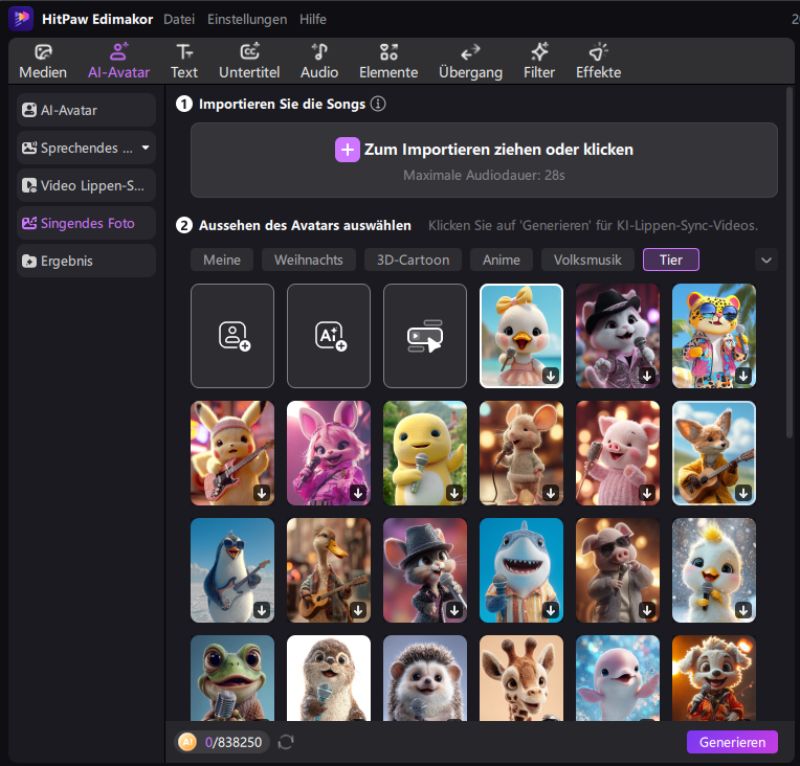
Task: Expand more avatar category filters
Action: coord(766,260)
